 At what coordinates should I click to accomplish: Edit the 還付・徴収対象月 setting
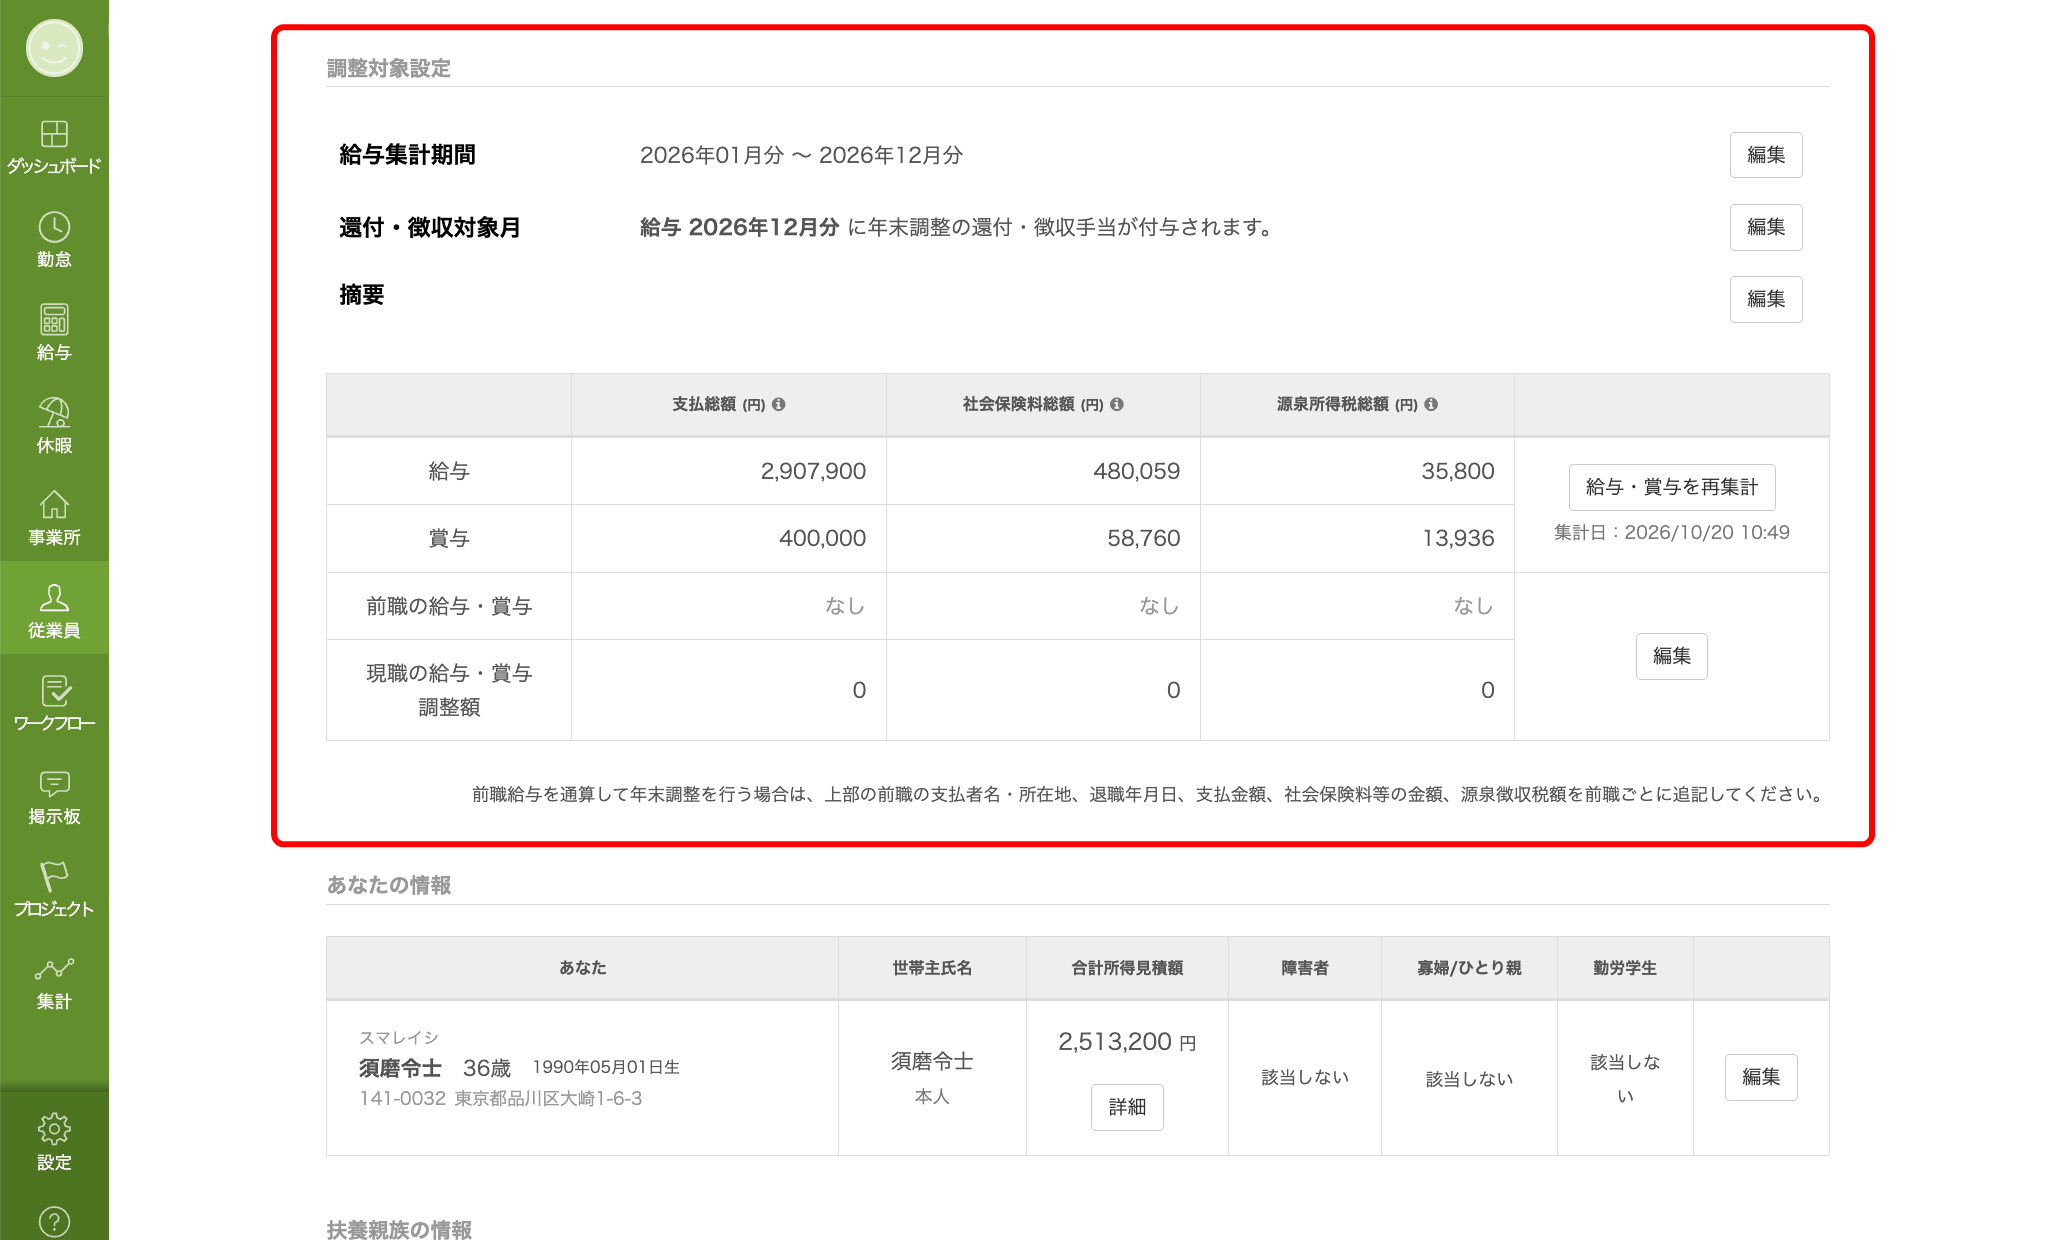tap(1766, 227)
